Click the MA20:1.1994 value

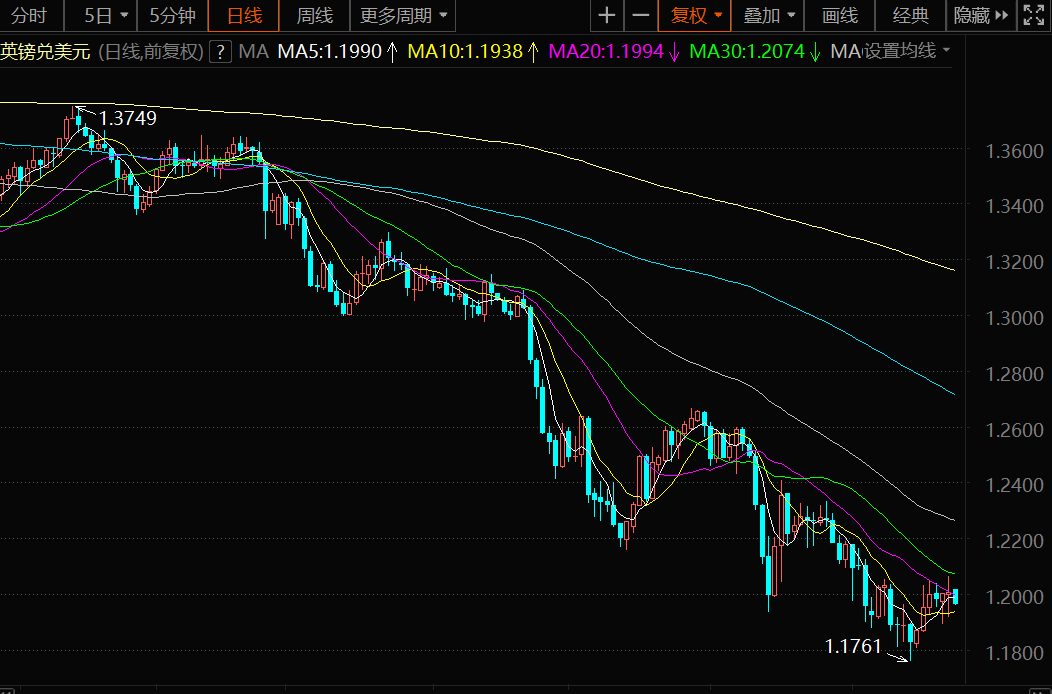click(606, 52)
